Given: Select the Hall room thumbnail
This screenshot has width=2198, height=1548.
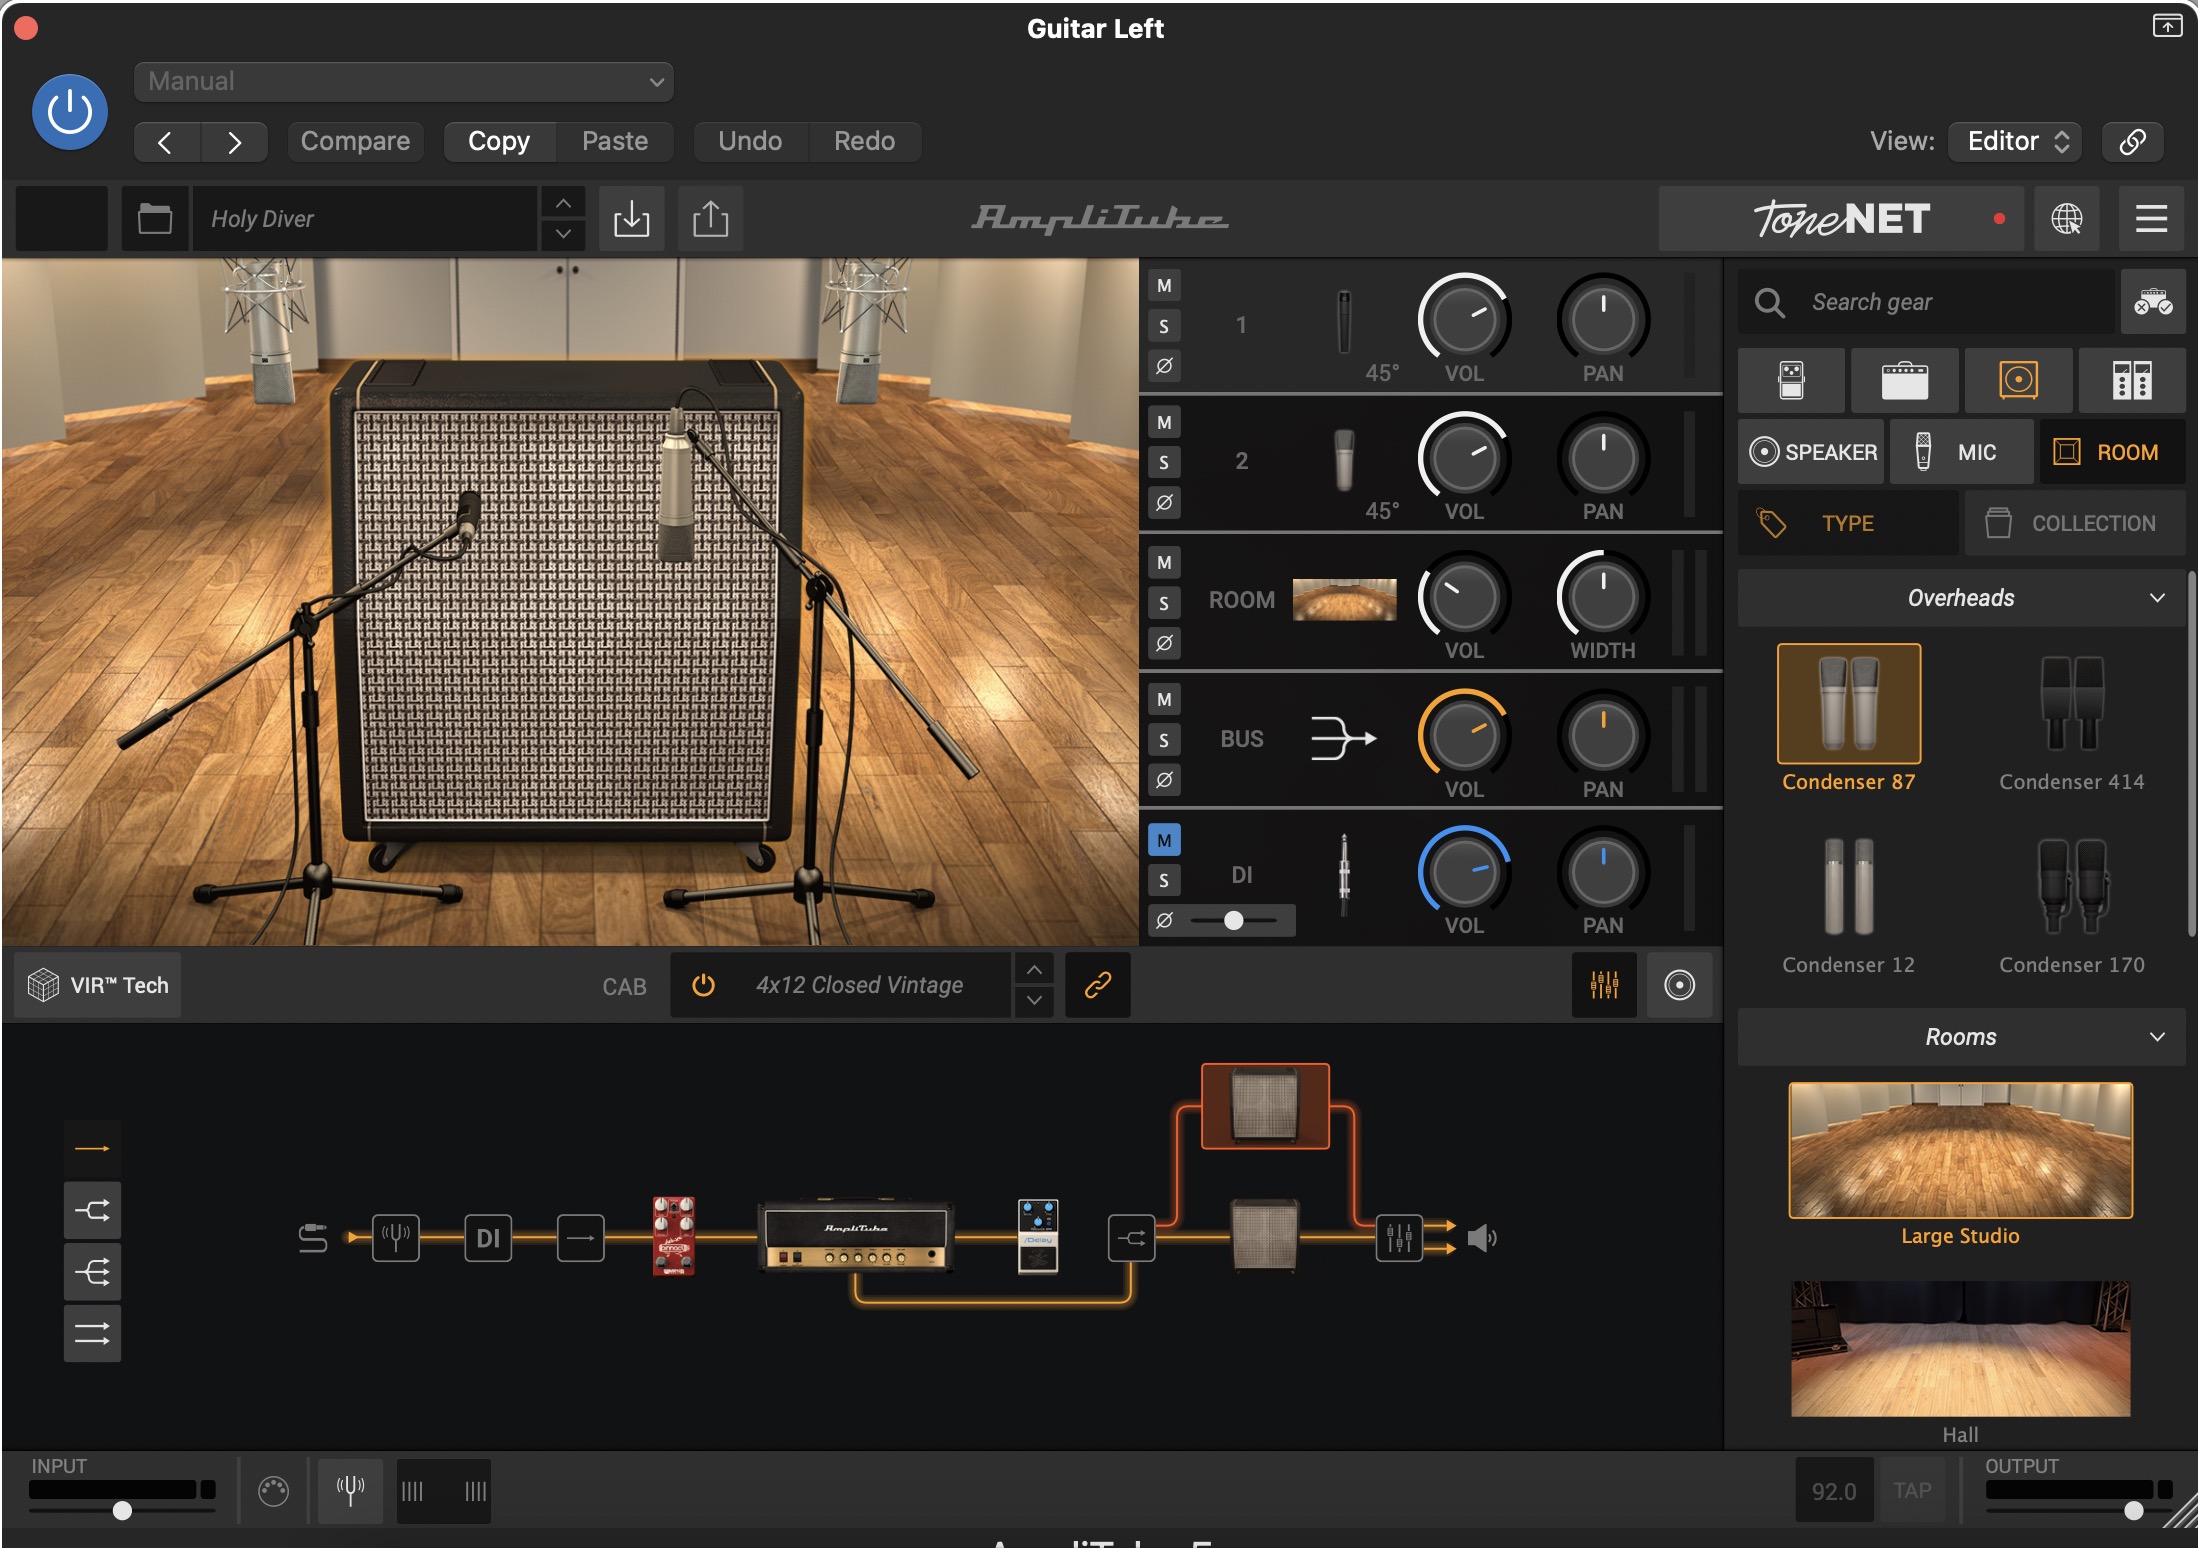Looking at the screenshot, I should (1960, 1348).
